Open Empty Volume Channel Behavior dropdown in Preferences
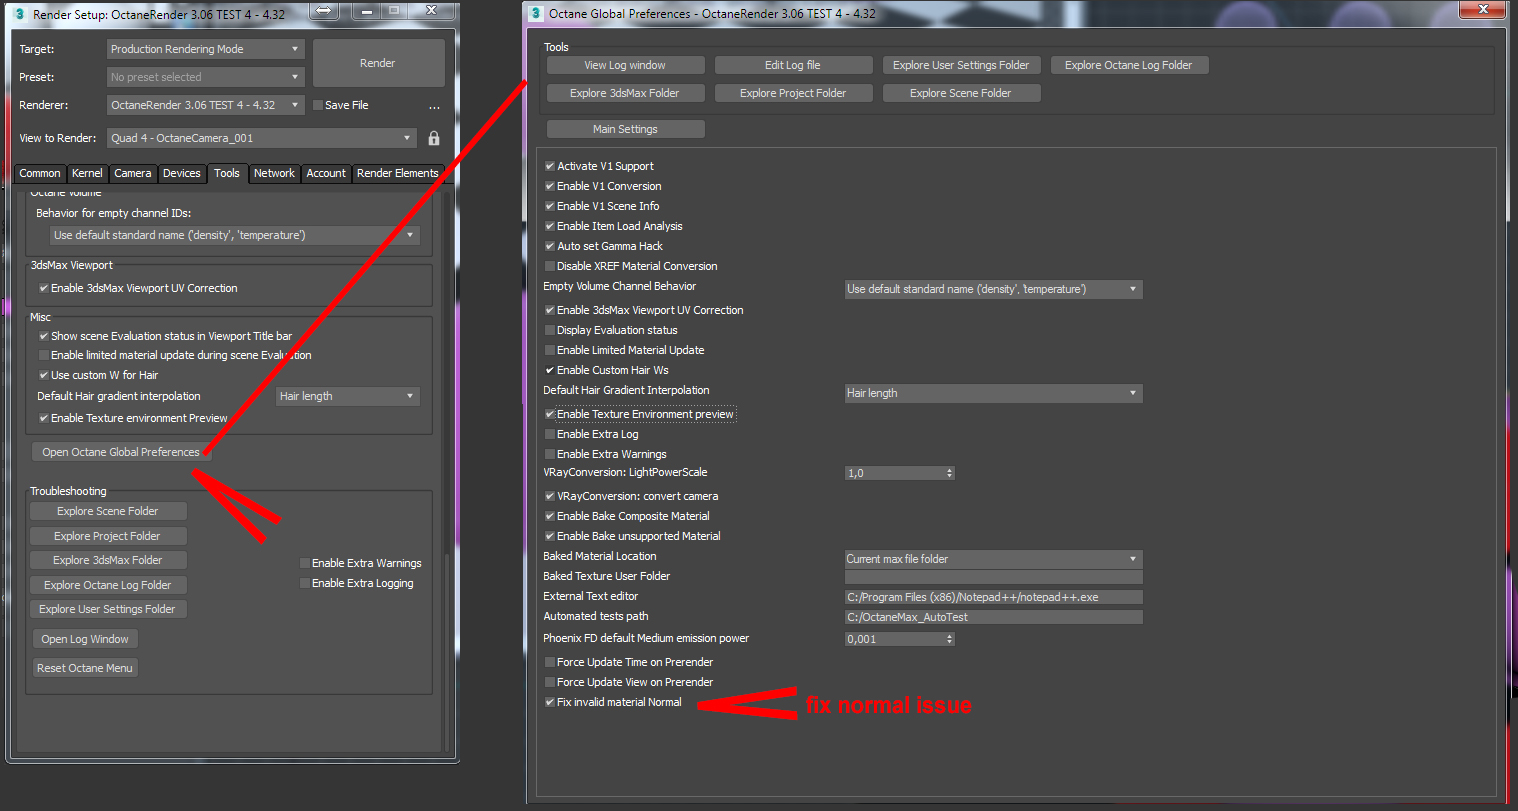 click(x=993, y=289)
